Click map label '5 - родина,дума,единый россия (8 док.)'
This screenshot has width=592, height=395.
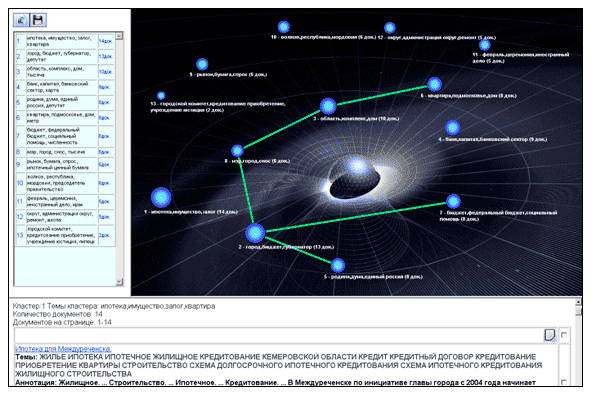[x=373, y=277]
